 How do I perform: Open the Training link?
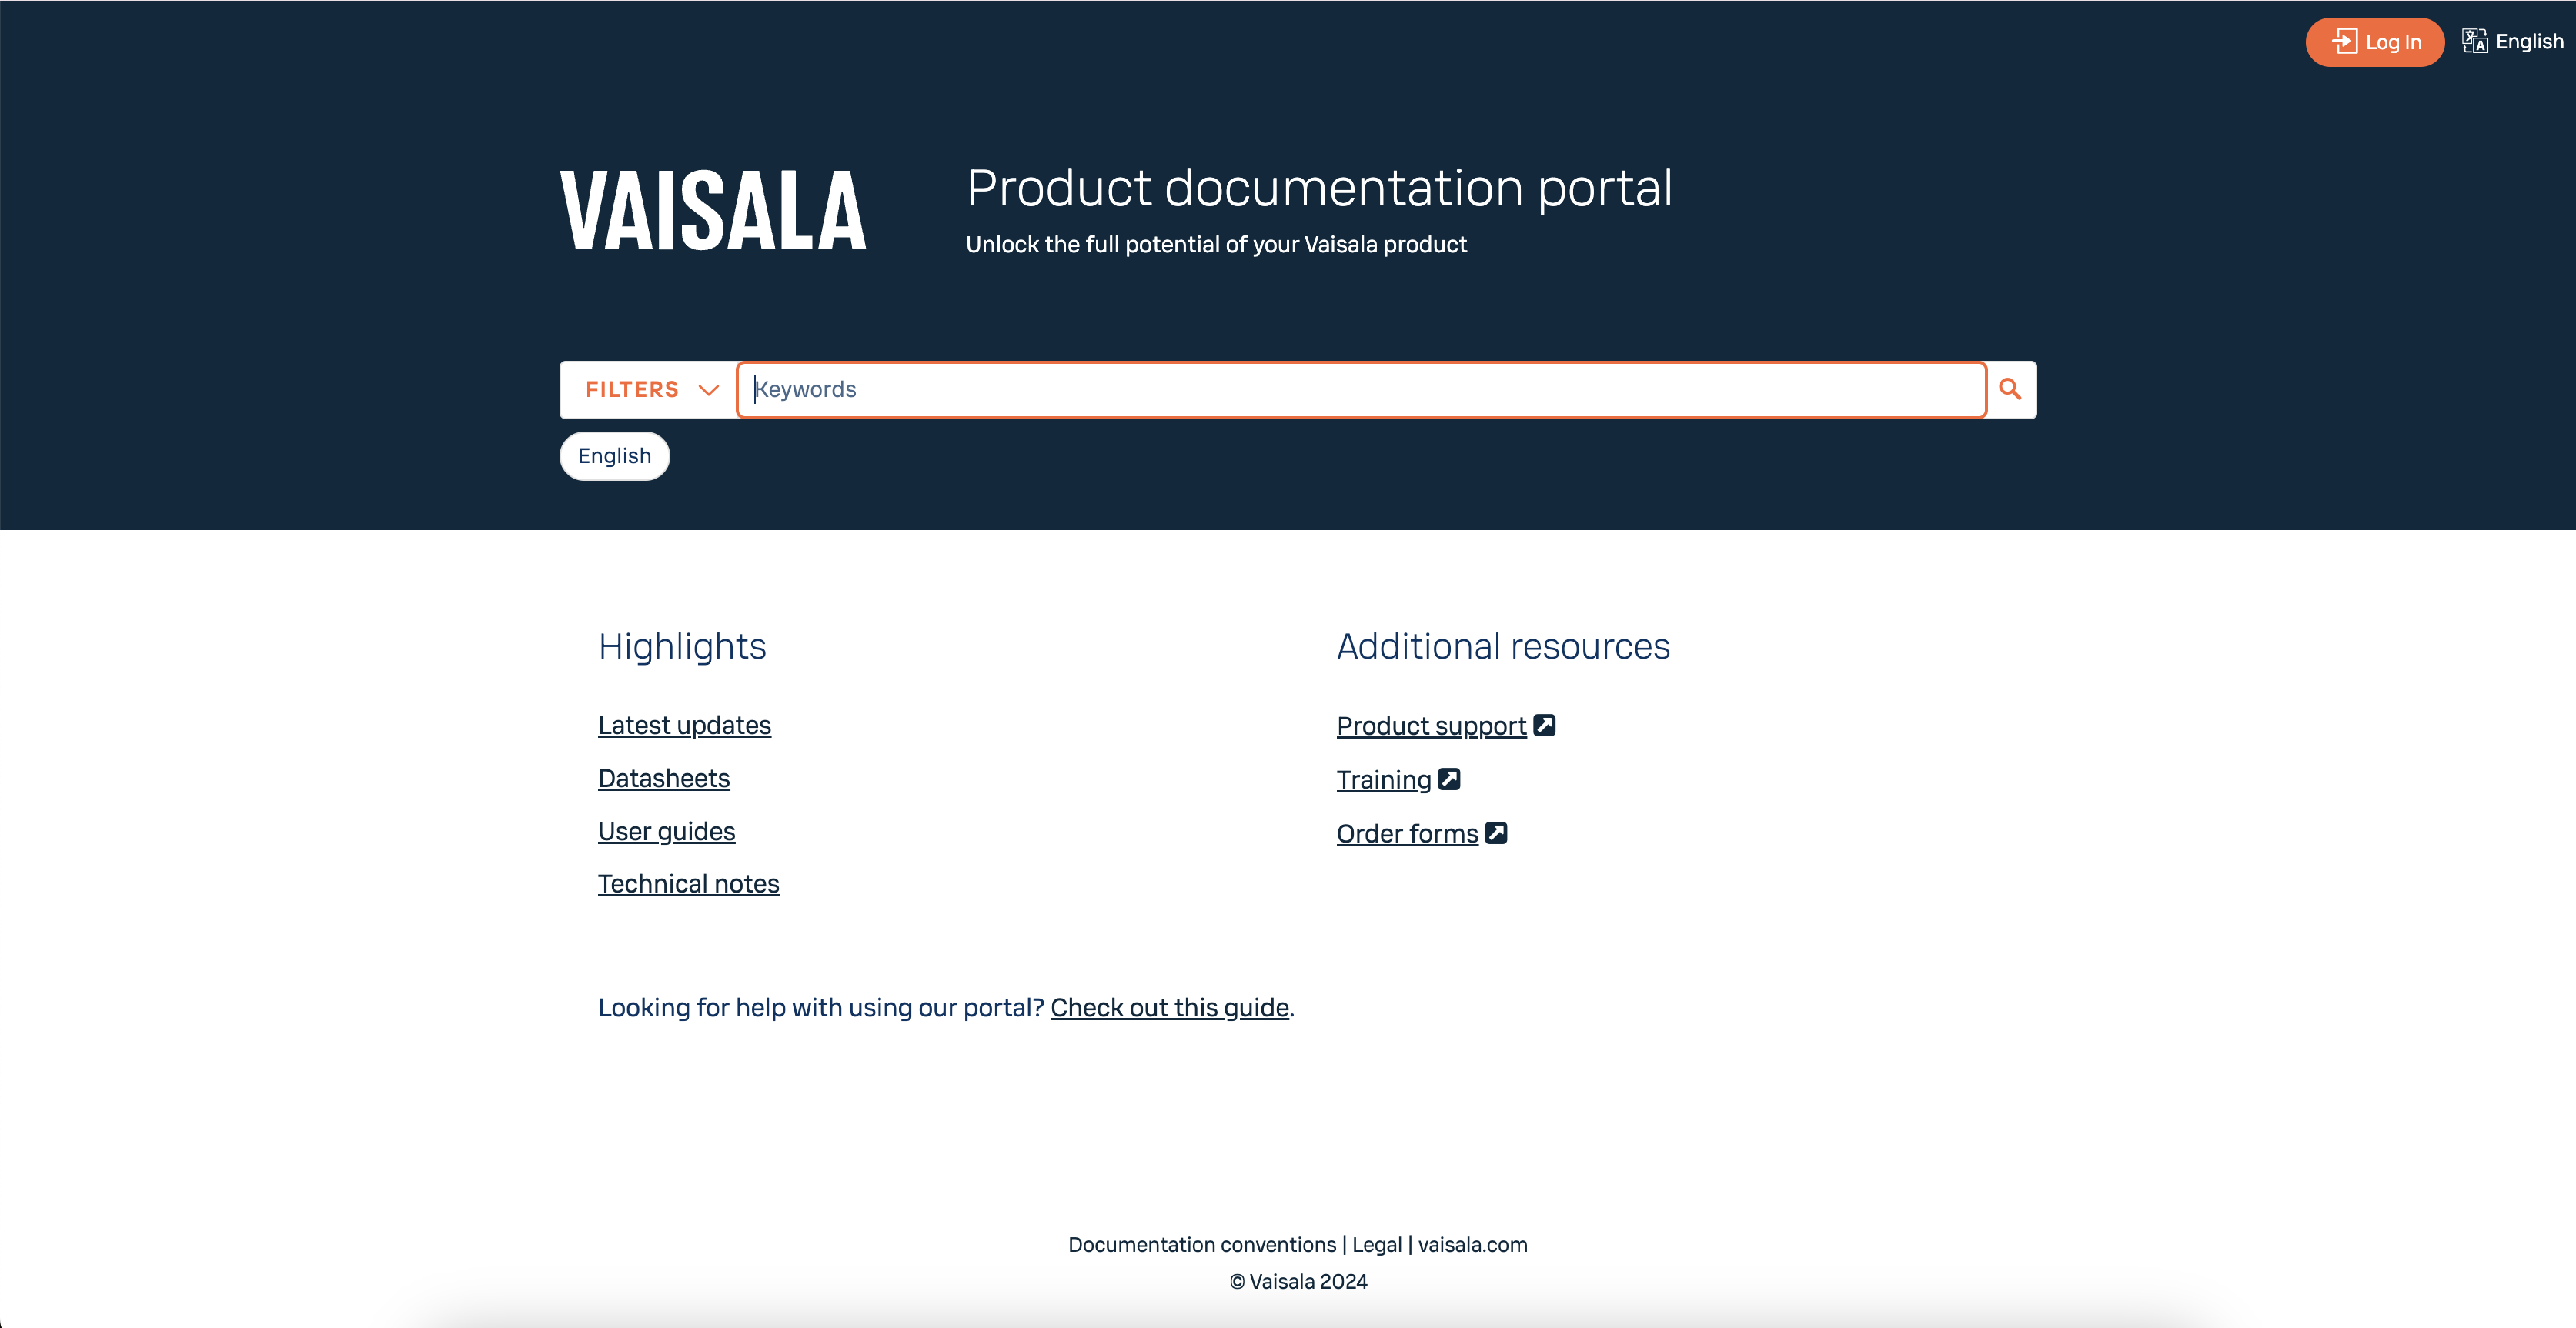click(x=1384, y=780)
